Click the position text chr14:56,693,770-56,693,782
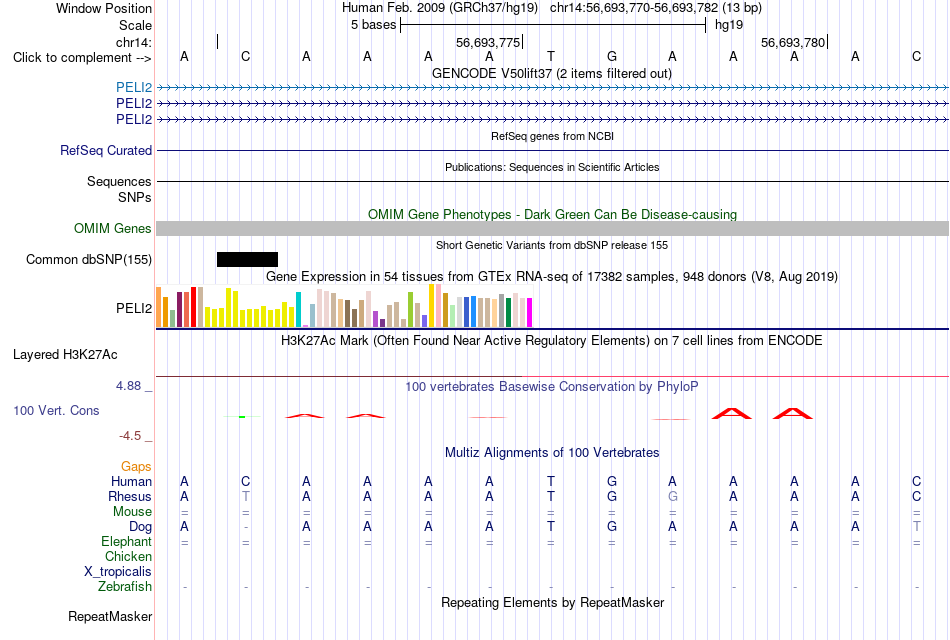950x640 pixels. 634,8
